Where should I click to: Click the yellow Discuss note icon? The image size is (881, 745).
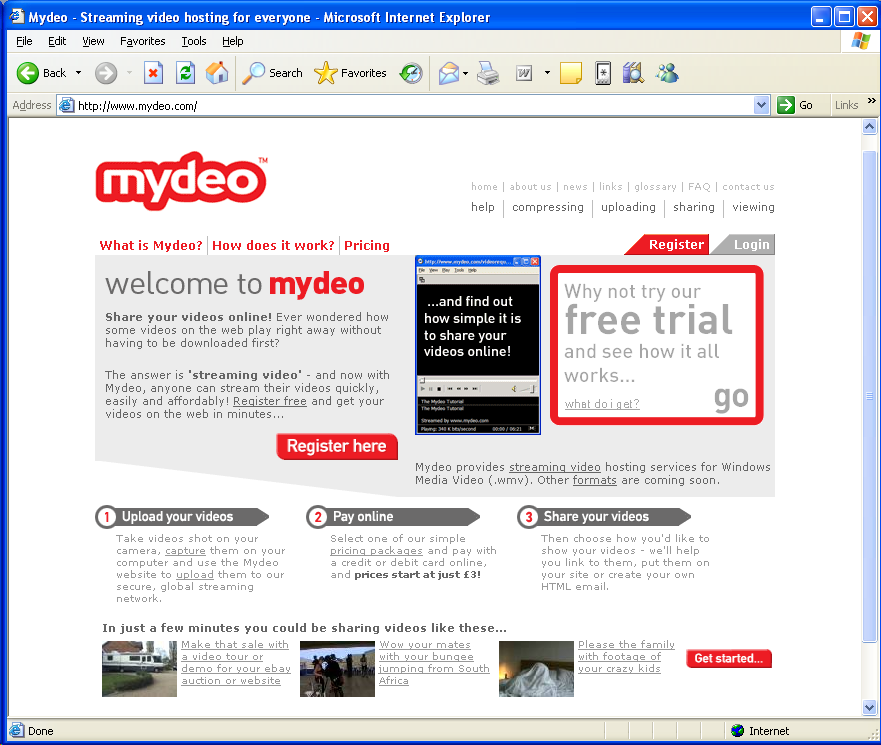tap(570, 73)
